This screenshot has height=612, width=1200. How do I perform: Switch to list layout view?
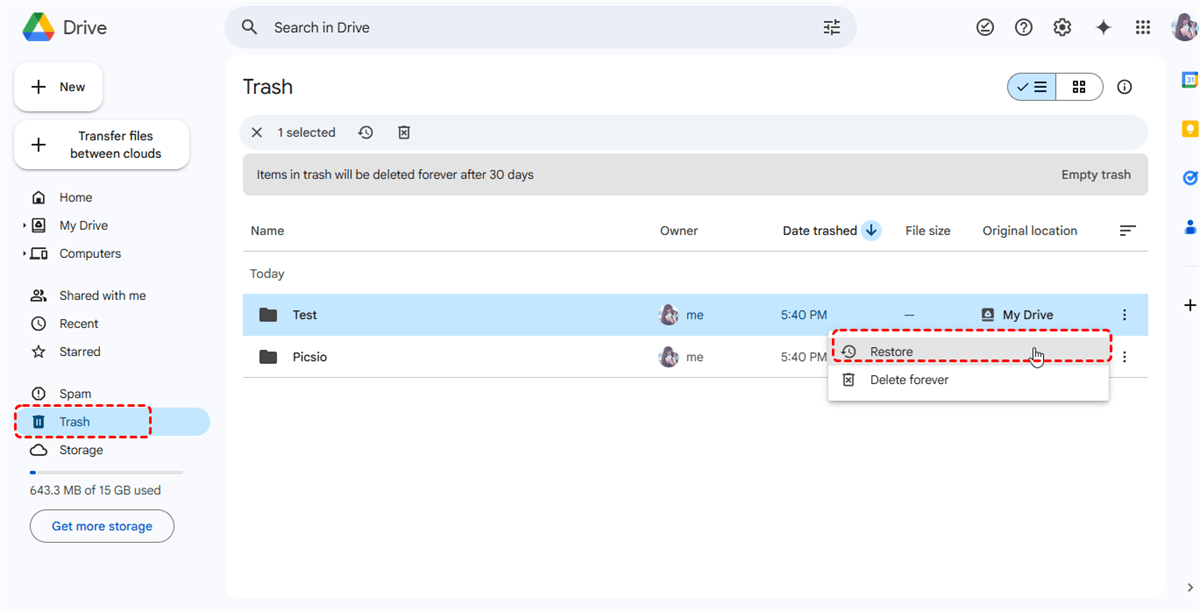(x=1032, y=87)
